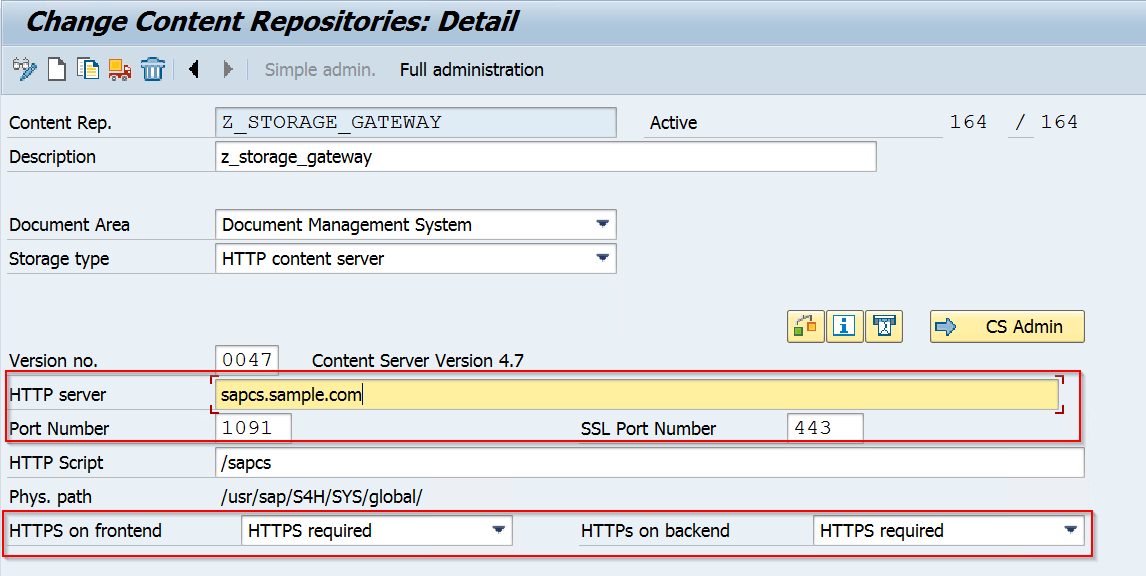Open the Storage type dropdown
1146x576 pixels.
point(416,259)
